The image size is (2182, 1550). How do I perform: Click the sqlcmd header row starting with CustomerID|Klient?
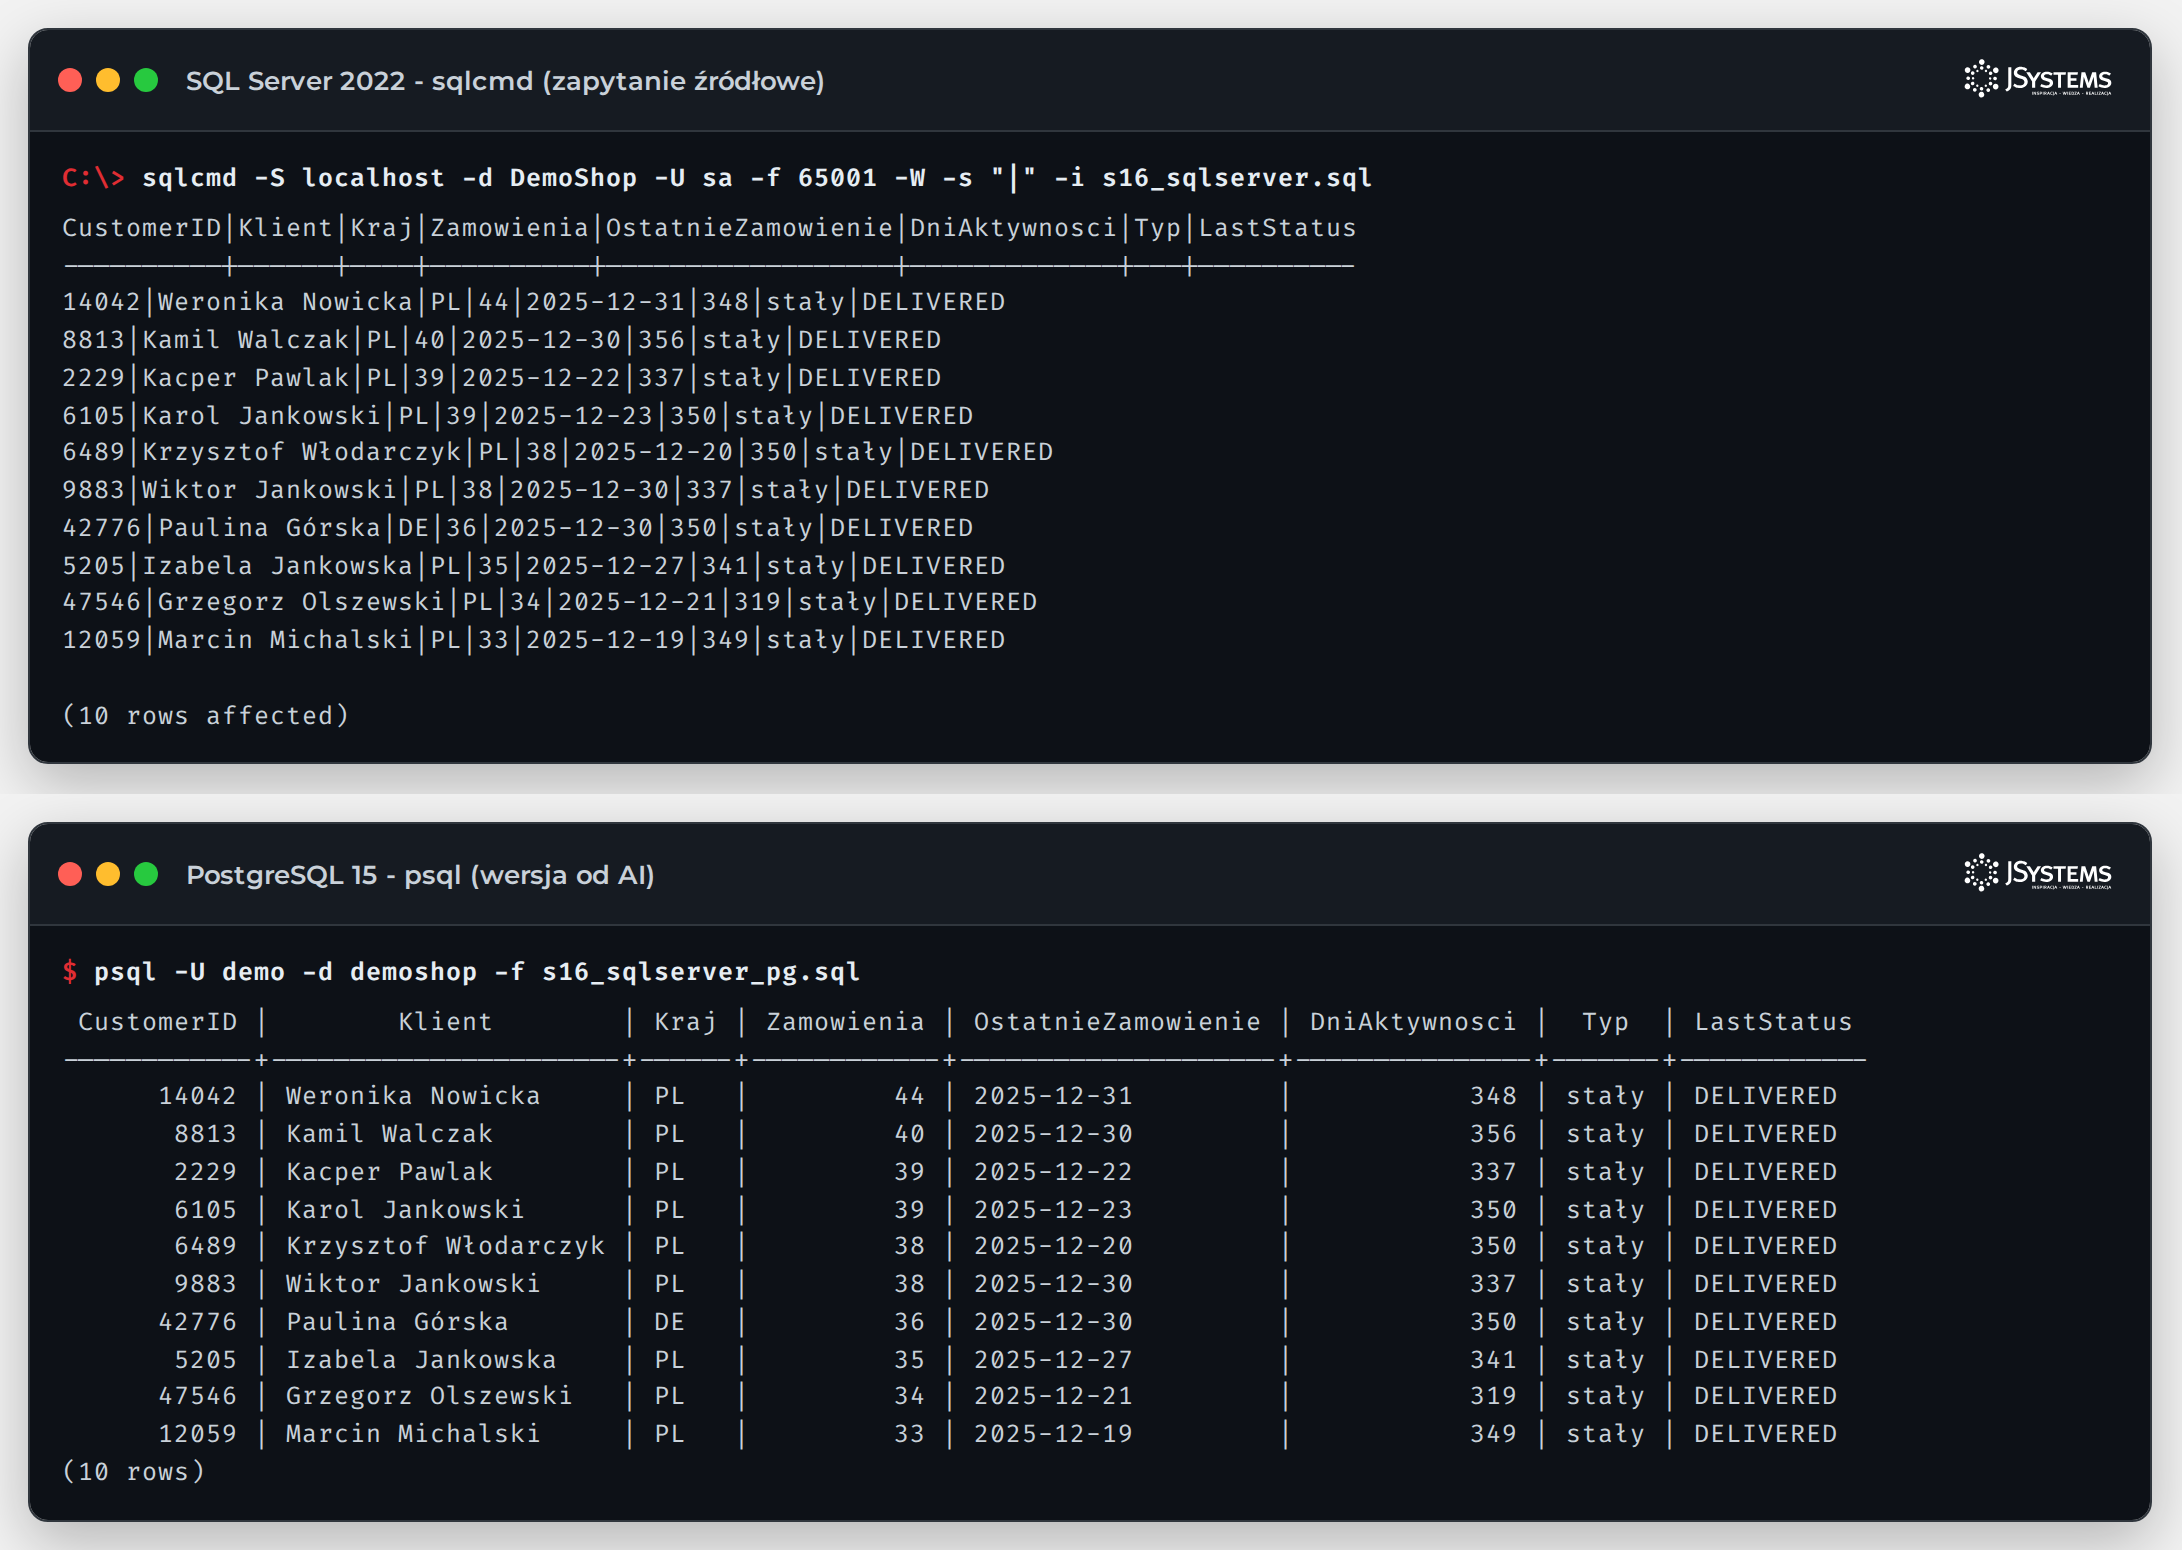point(709,228)
